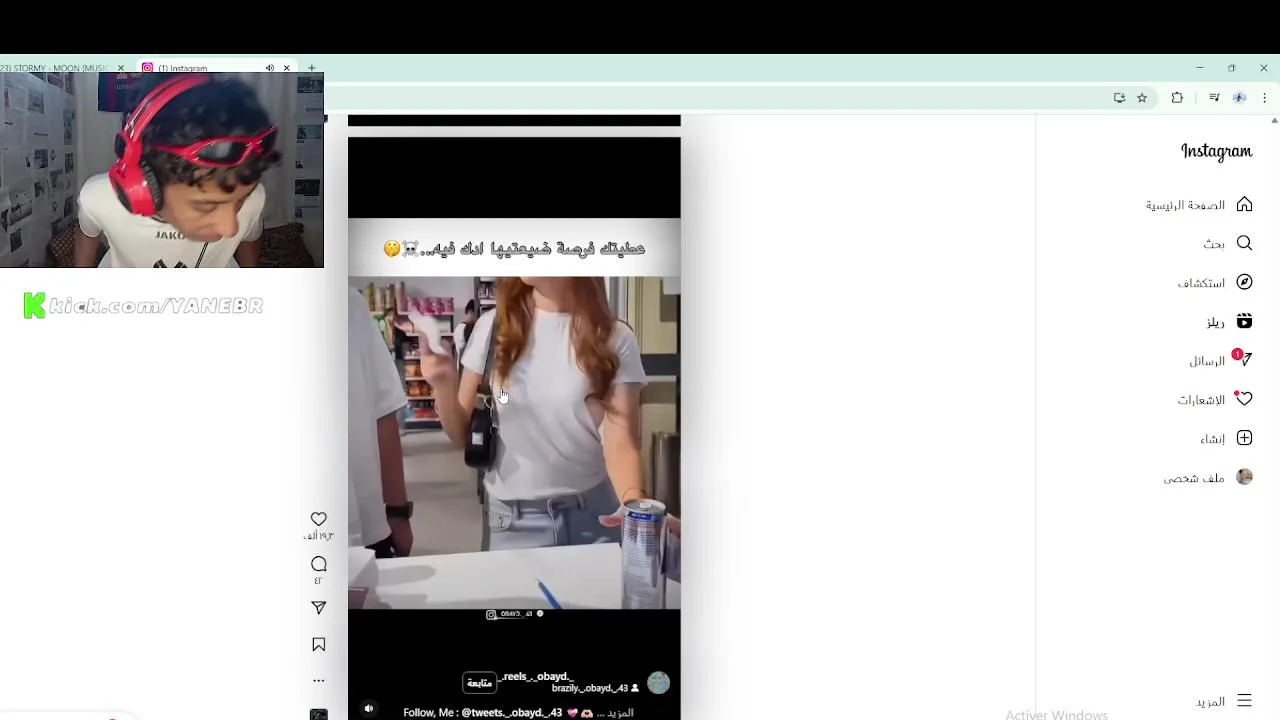
Task: Open the Instagram home page icon
Action: [x=1244, y=204]
